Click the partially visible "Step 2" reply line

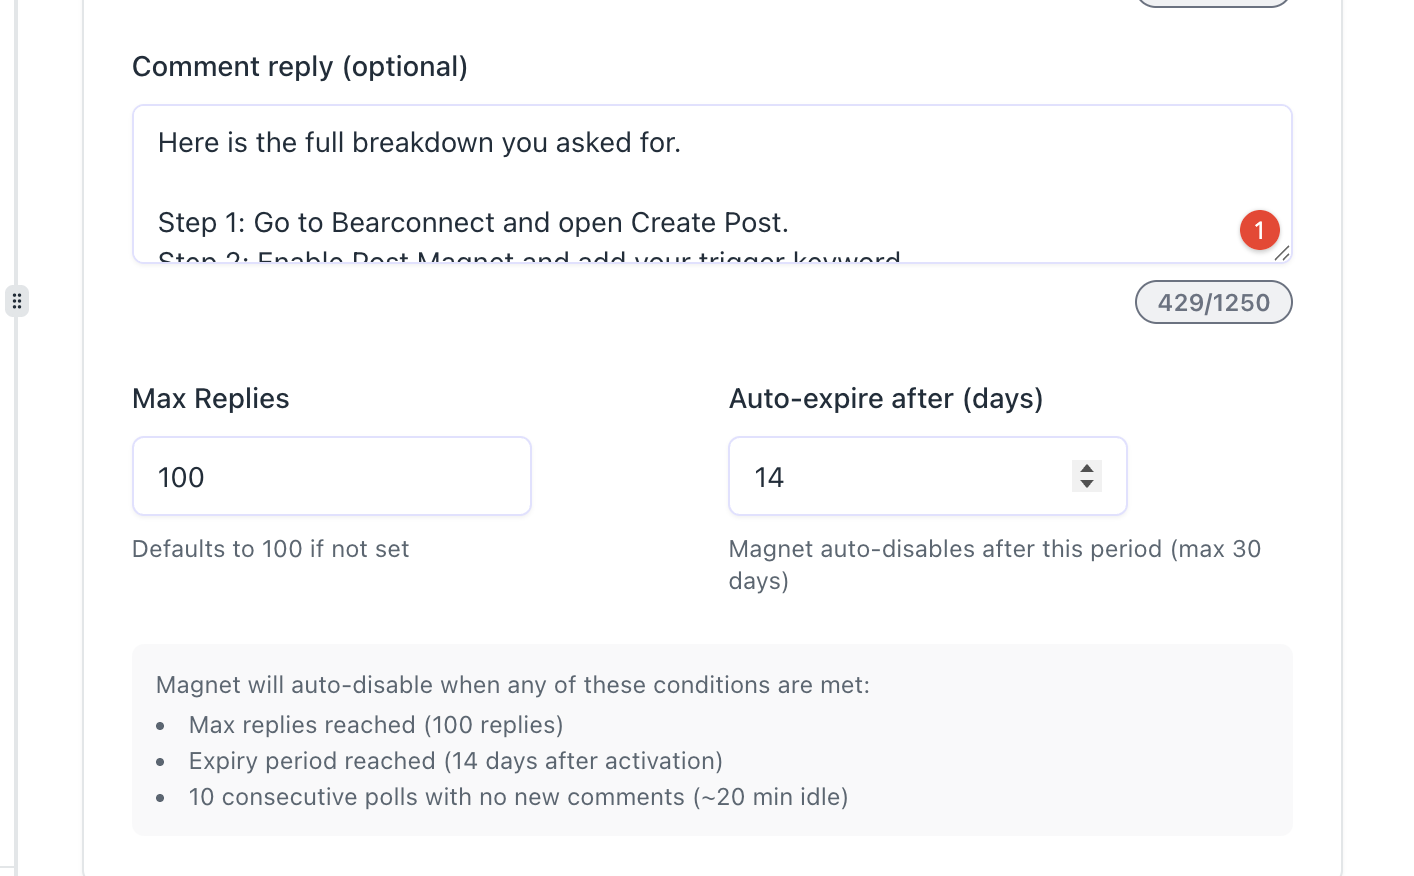point(529,256)
